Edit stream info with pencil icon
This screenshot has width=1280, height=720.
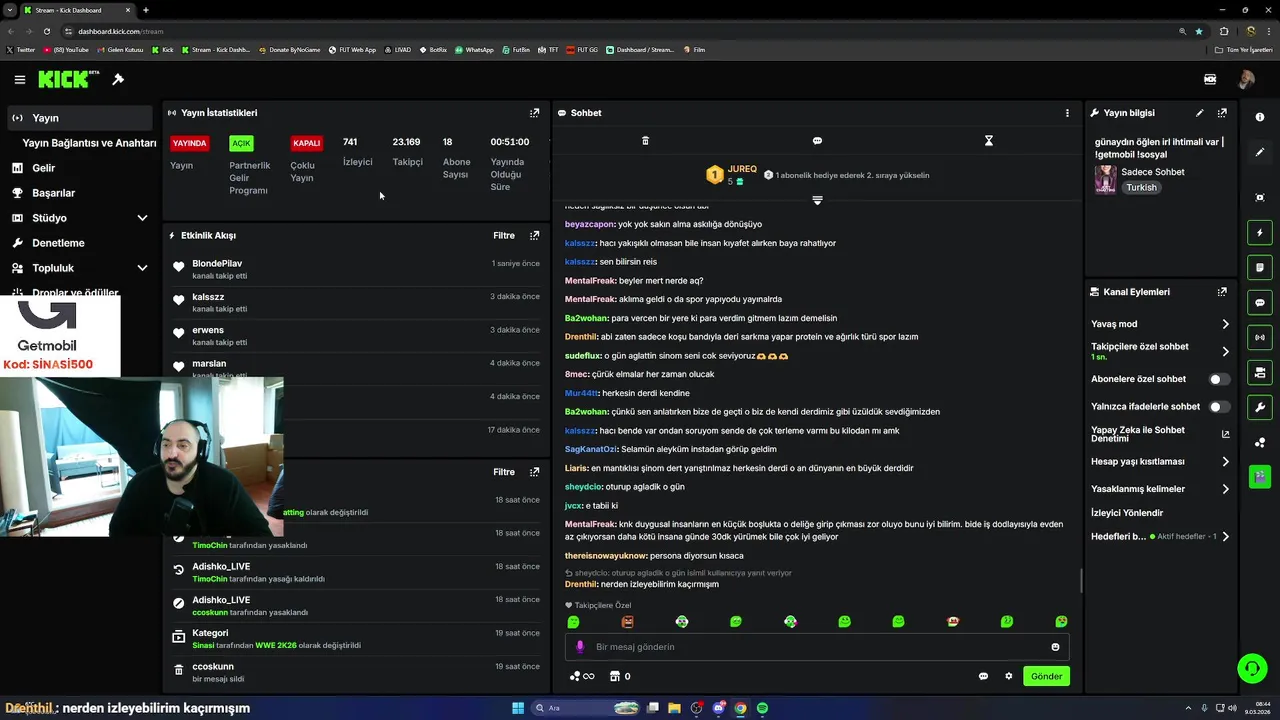tap(1200, 113)
